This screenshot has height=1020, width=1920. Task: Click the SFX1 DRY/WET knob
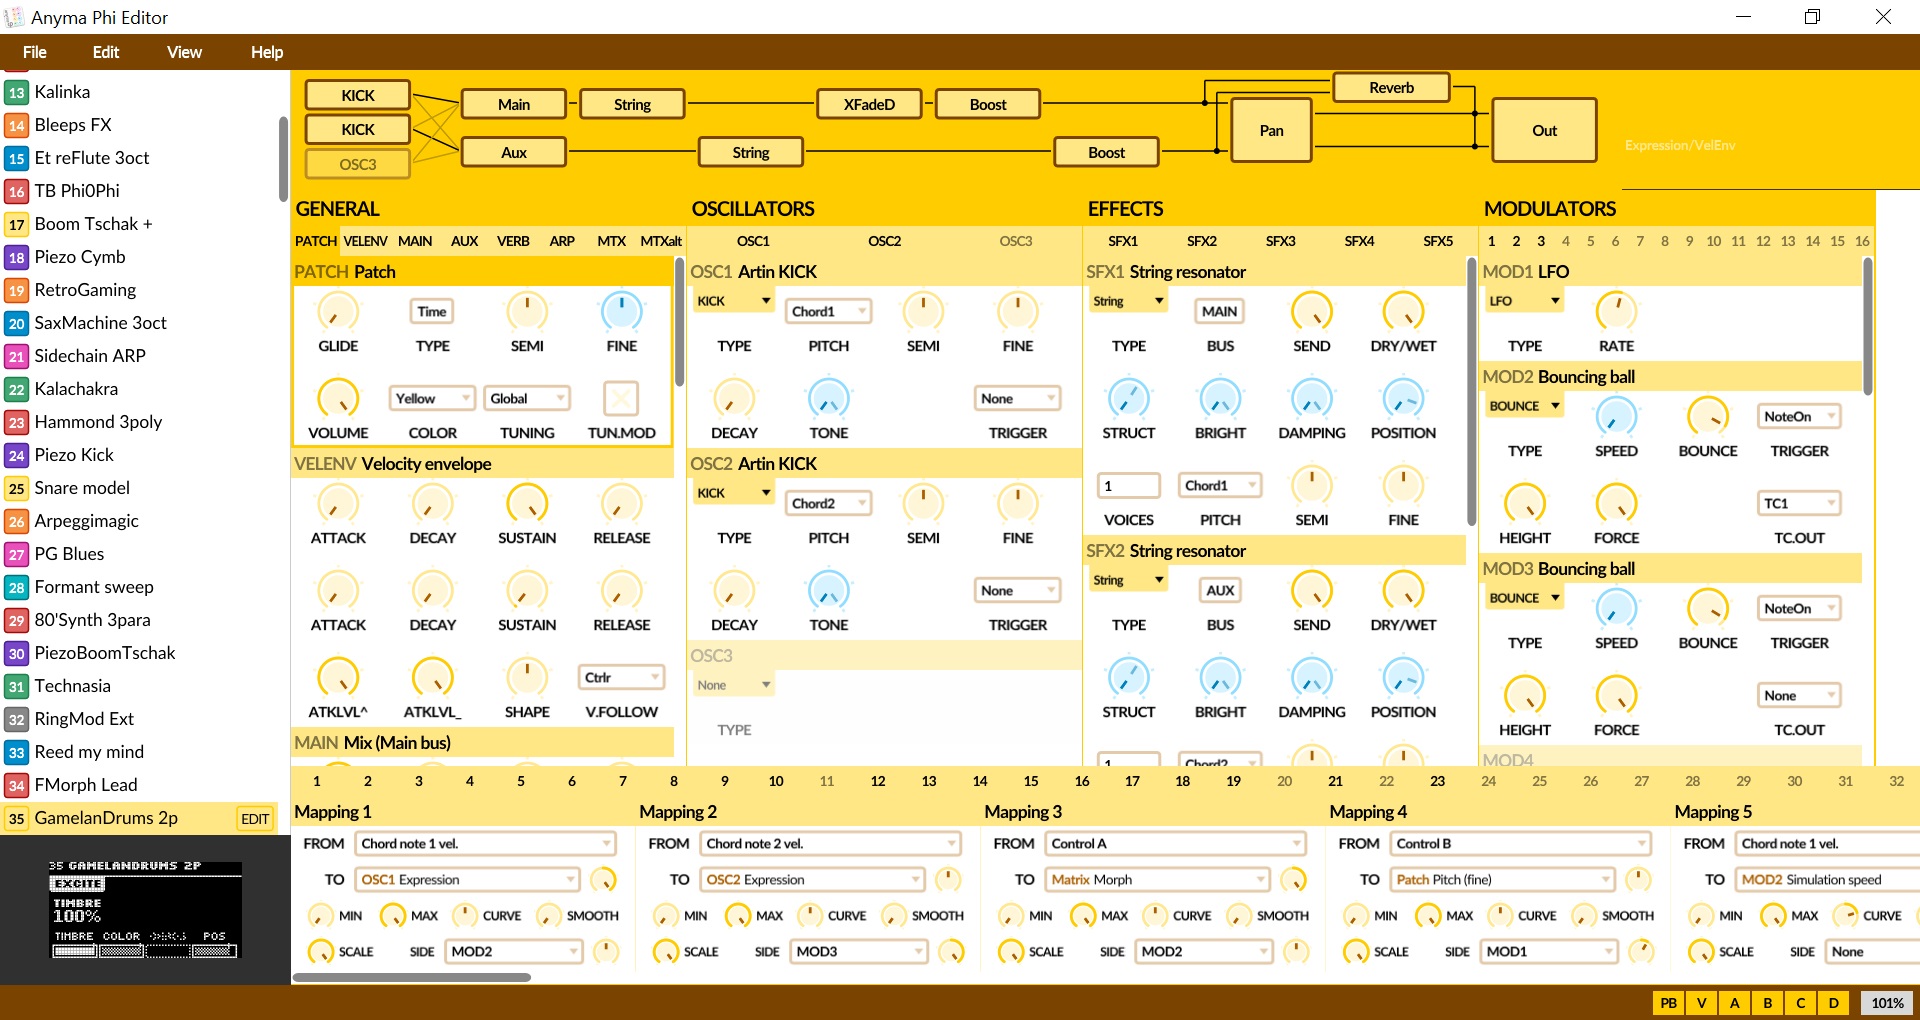1403,312
